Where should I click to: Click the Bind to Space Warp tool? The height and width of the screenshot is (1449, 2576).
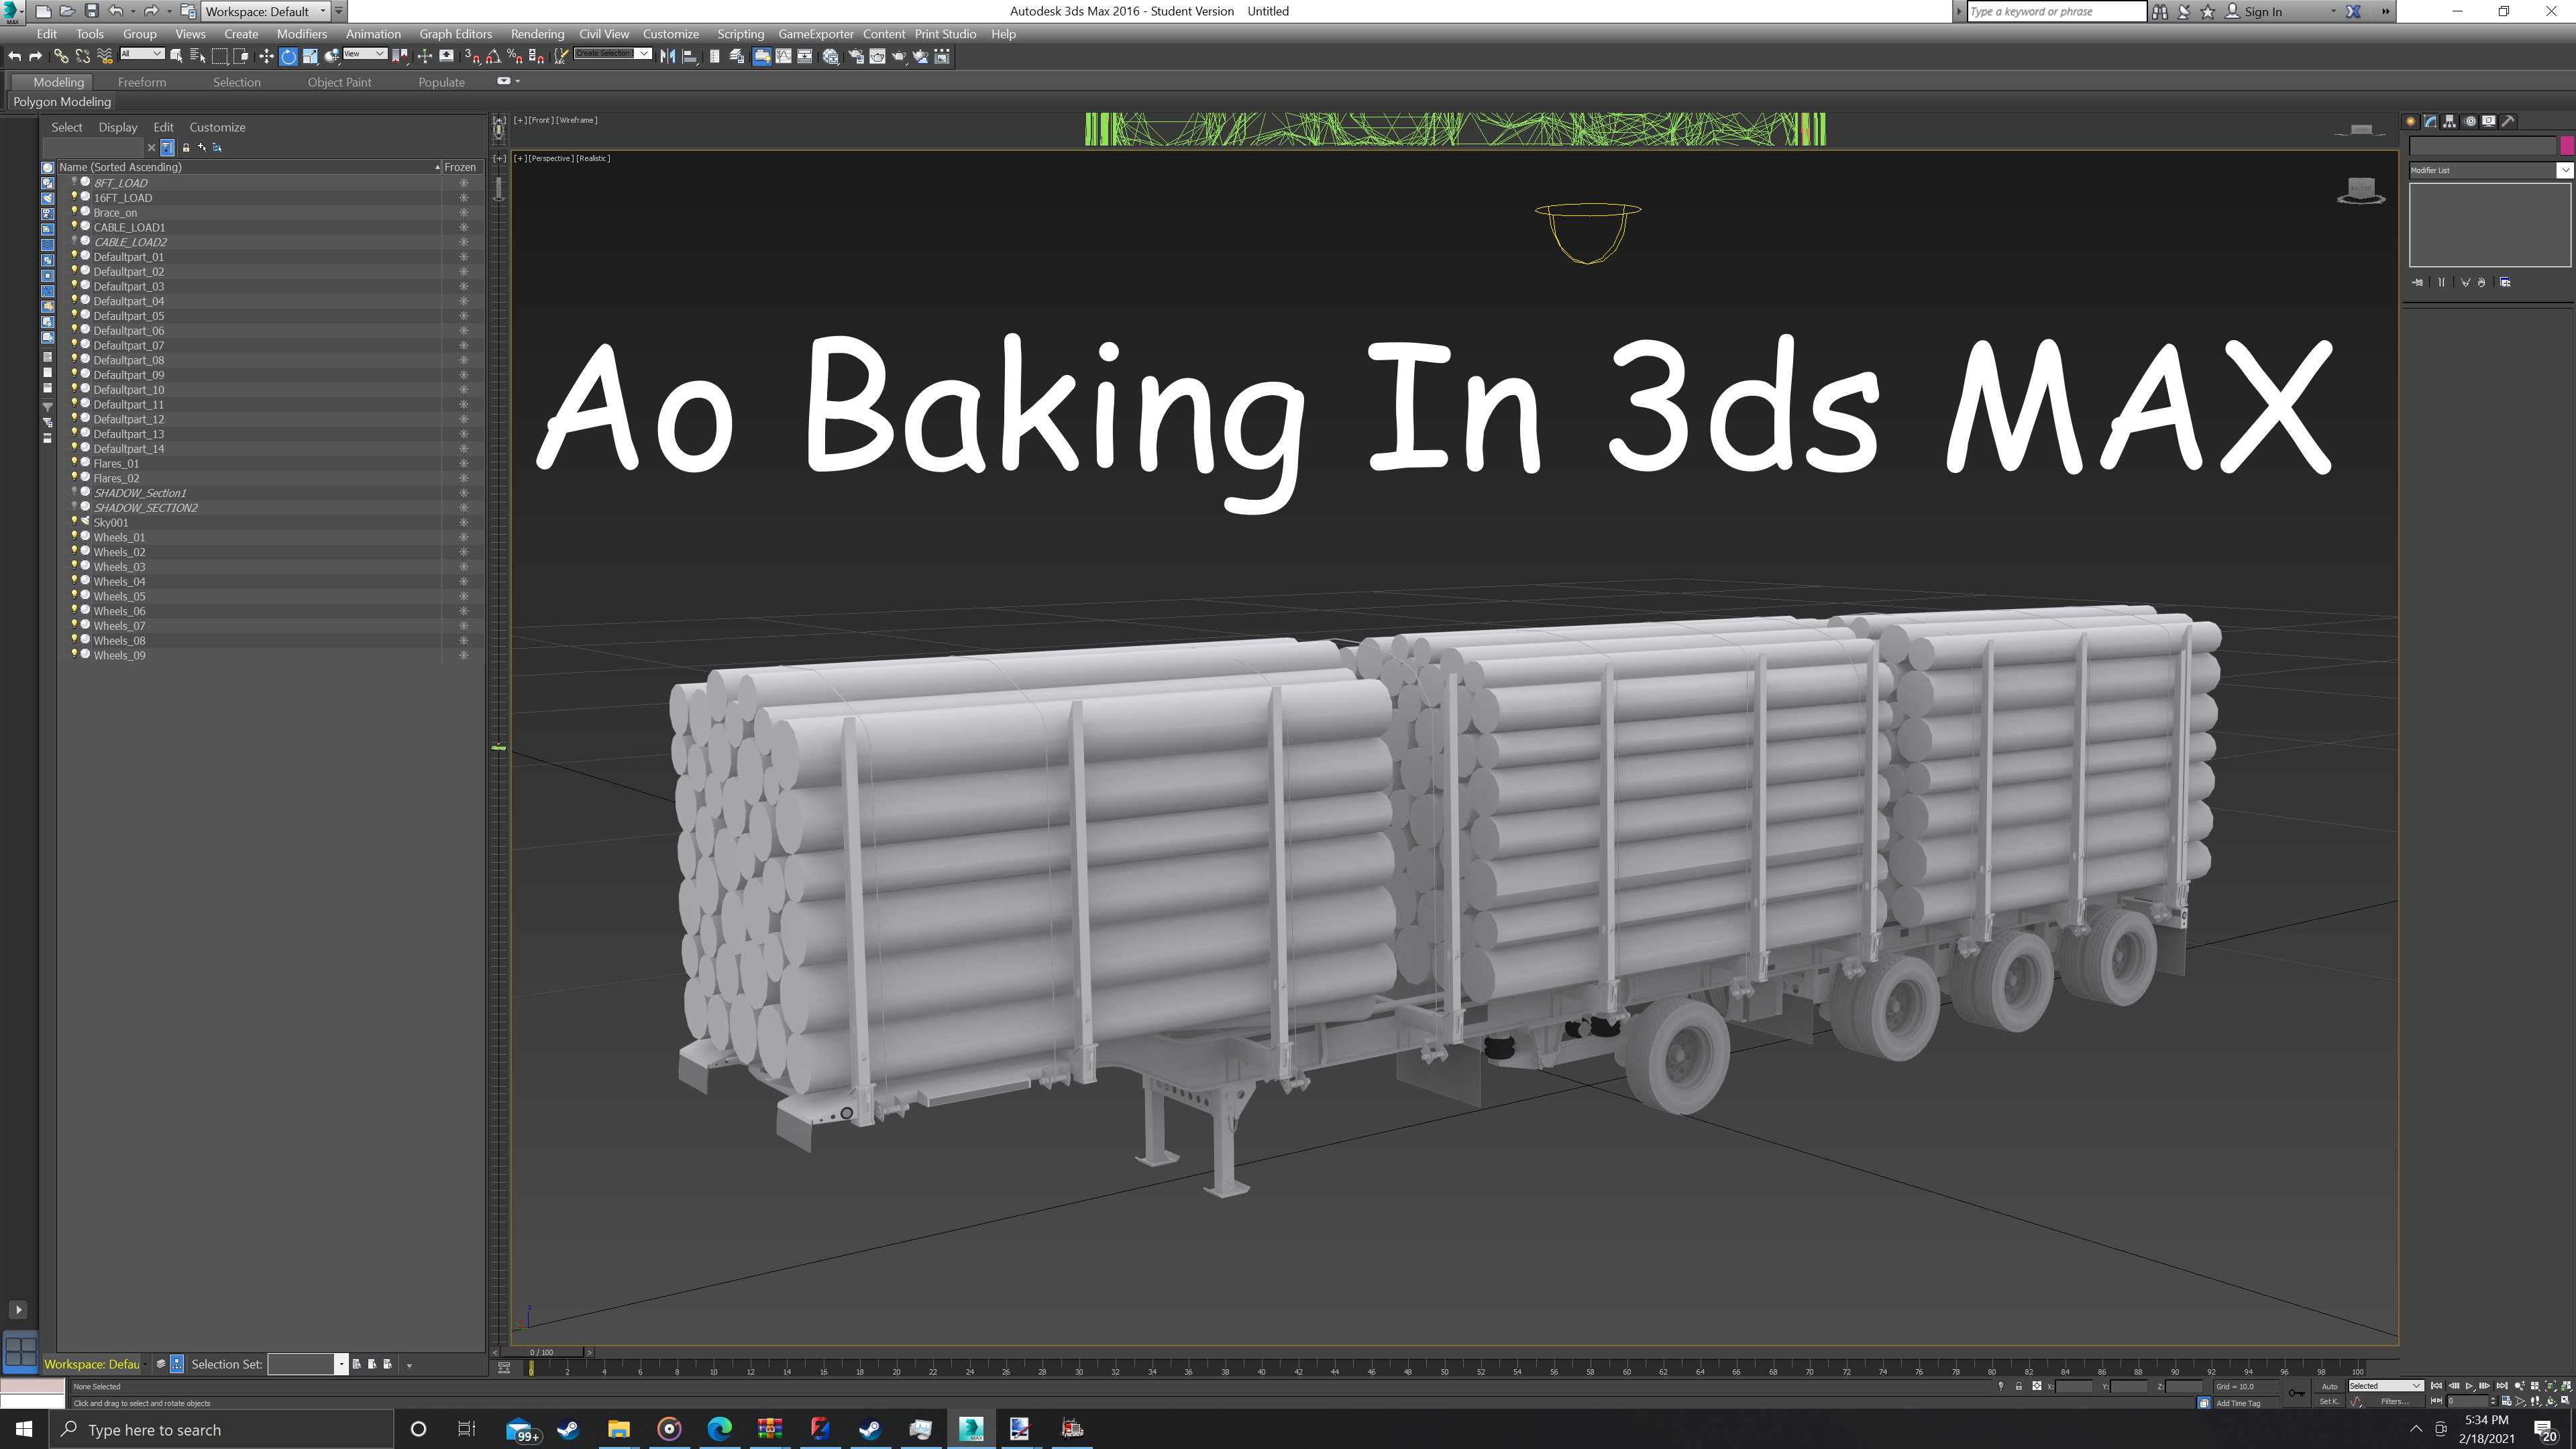click(105, 56)
